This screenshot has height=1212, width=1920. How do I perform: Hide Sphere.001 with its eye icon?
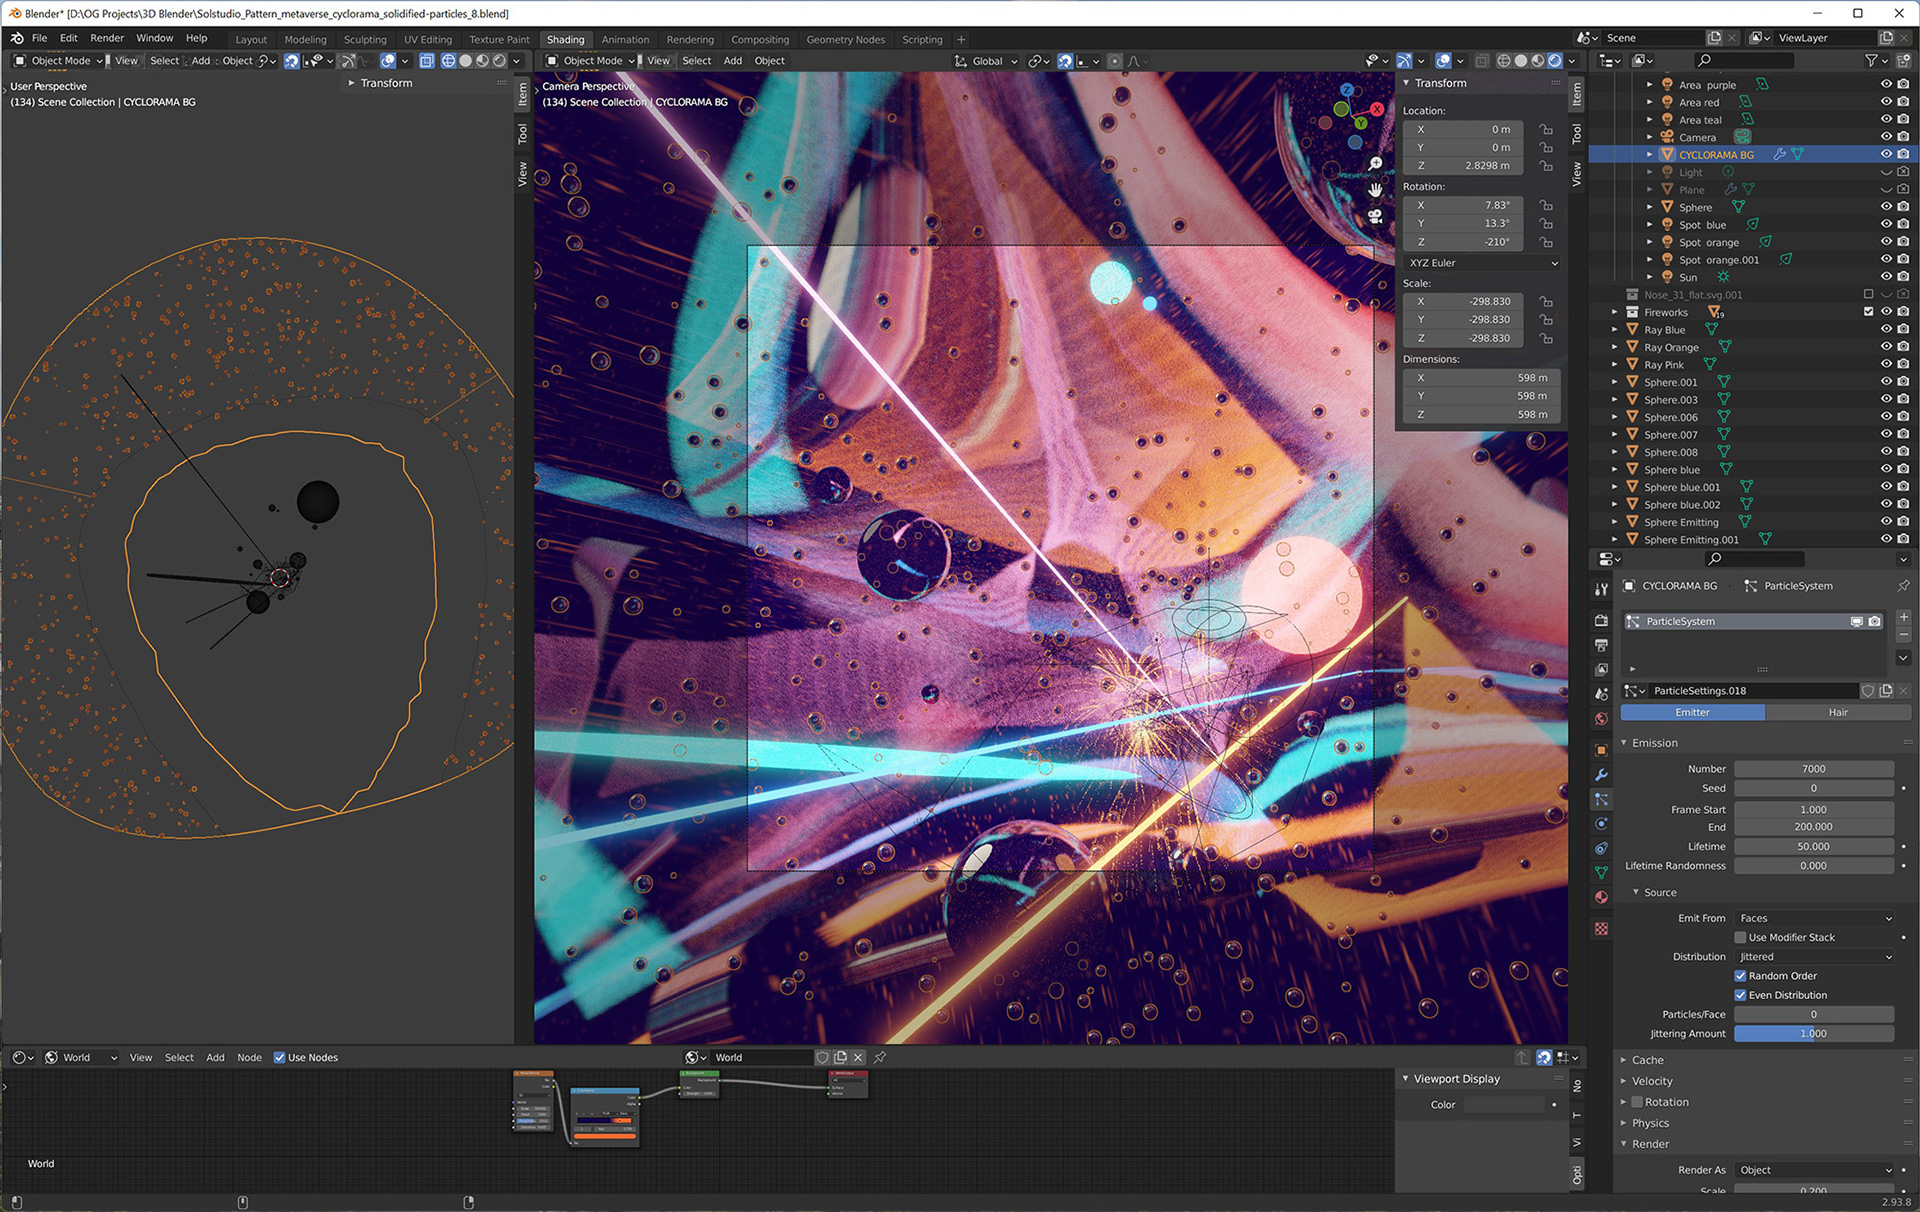click(1885, 382)
